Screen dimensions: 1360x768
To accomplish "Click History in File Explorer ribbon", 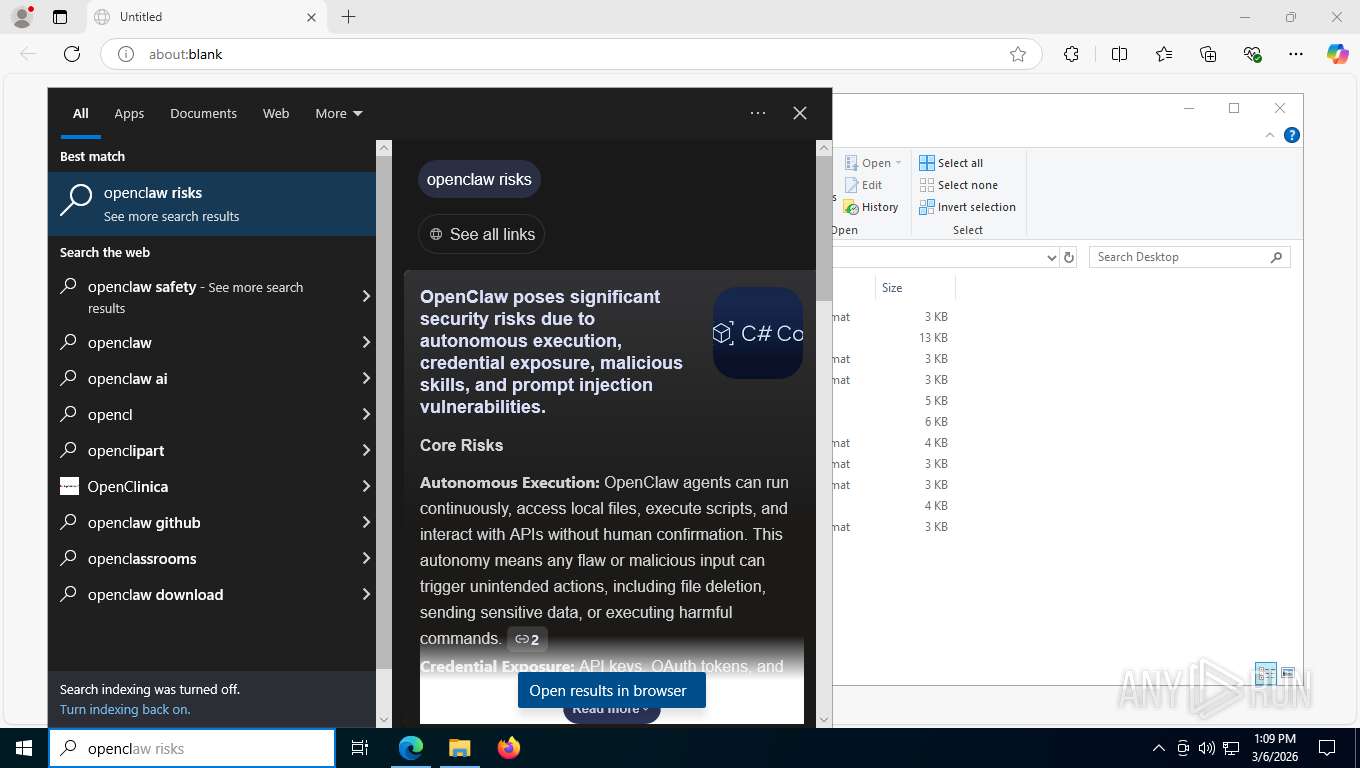I will click(871, 207).
